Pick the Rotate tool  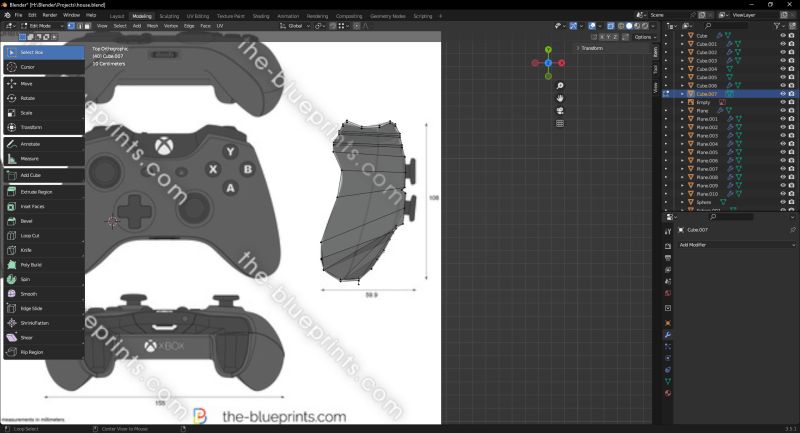44,98
